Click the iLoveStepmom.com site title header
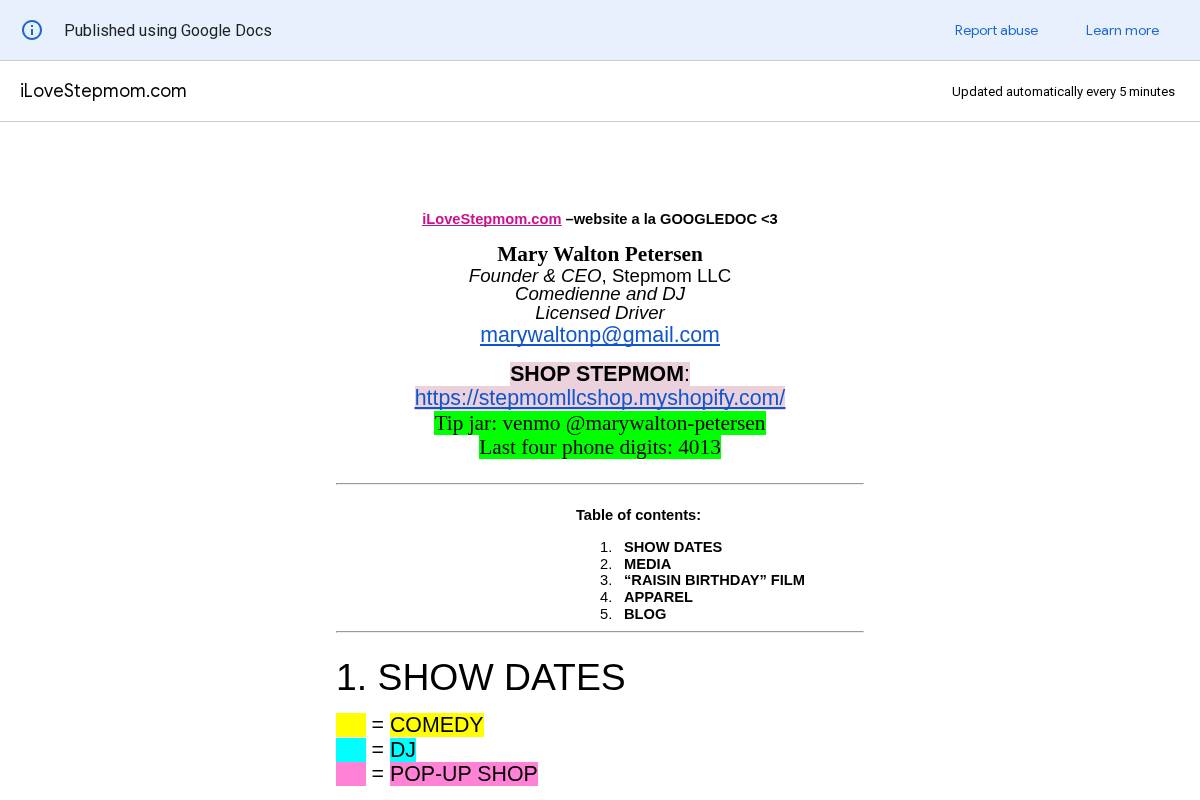Screen dimensions: 1200x800 click(x=103, y=91)
